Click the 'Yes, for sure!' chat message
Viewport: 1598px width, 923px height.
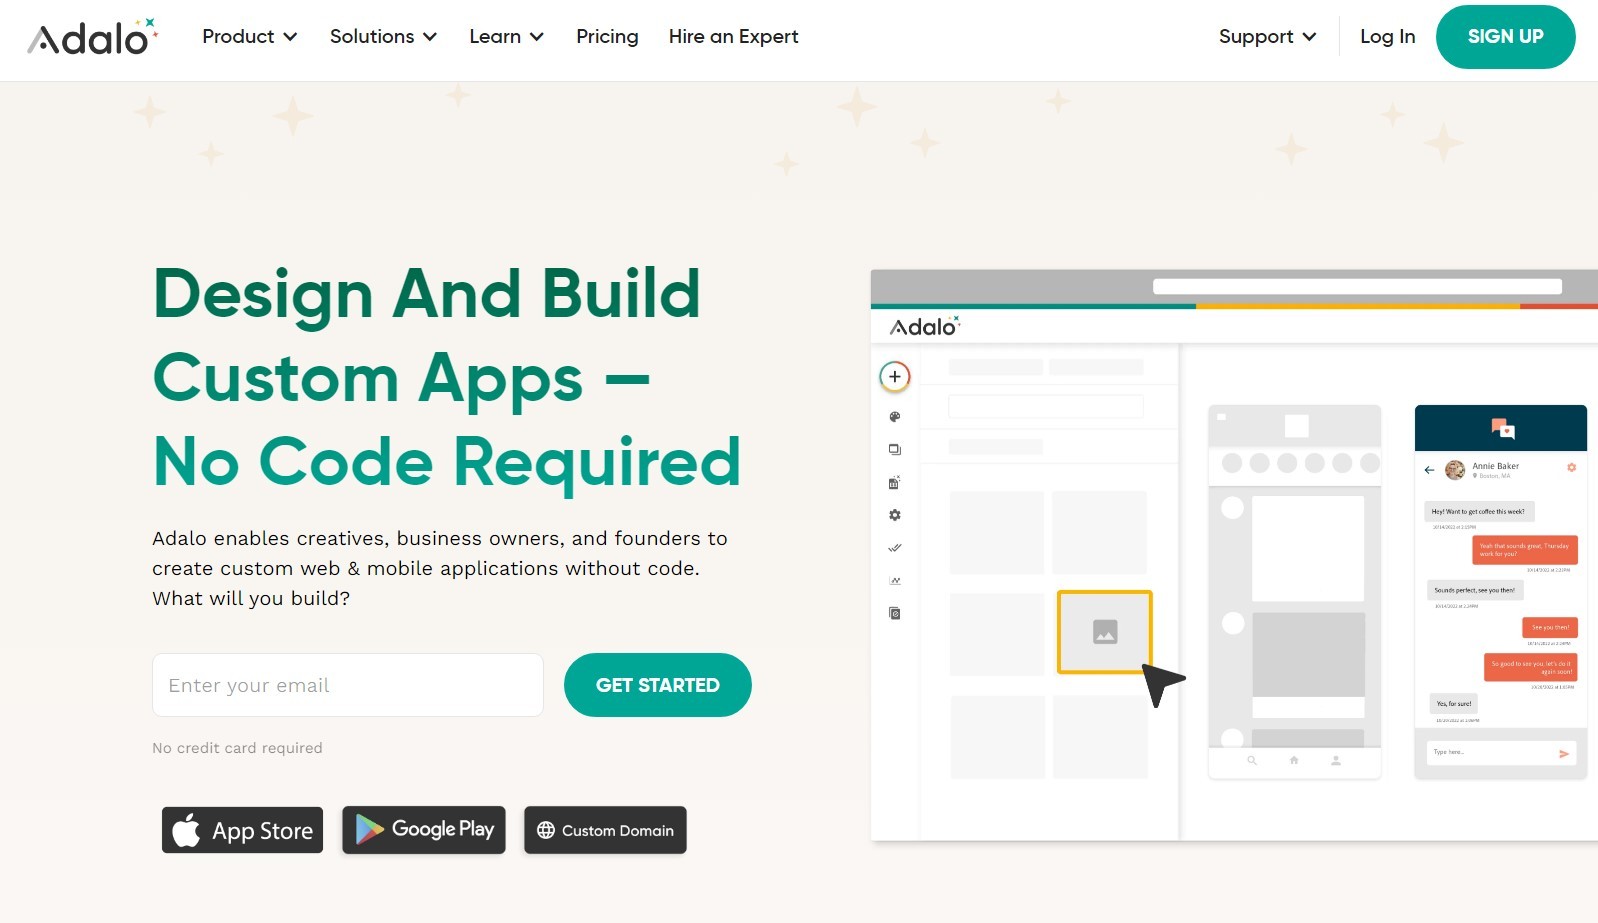1454,704
